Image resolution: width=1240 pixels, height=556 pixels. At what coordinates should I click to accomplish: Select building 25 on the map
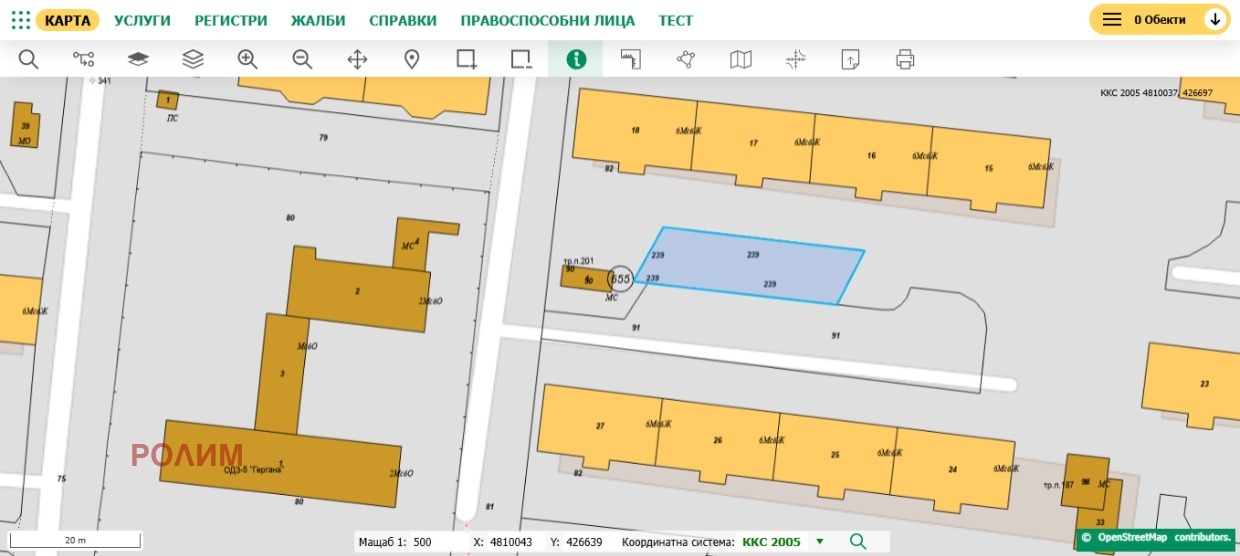[x=835, y=454]
